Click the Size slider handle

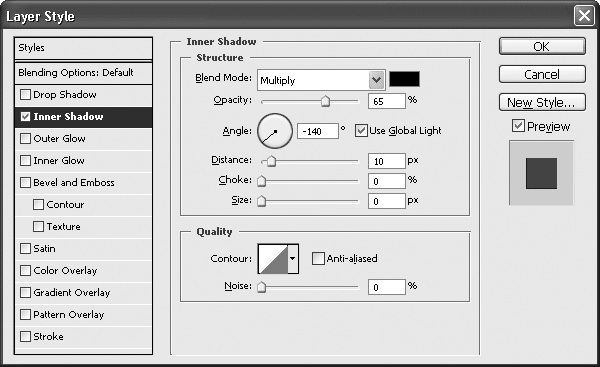261,201
